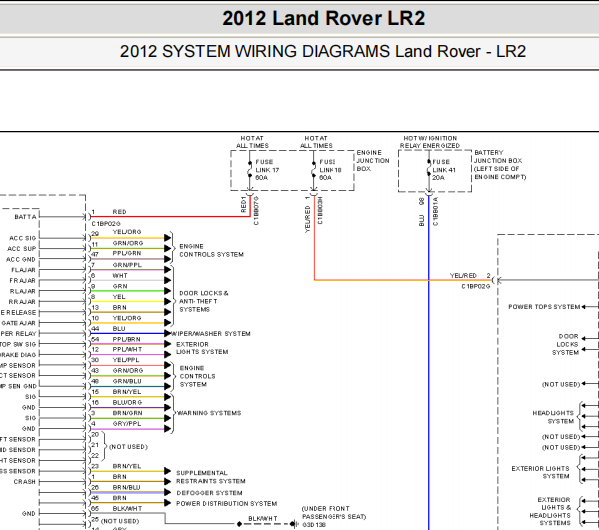599x530 pixels.
Task: Click the "POWER TOPS SYSTEM" reference
Action: (x=544, y=307)
